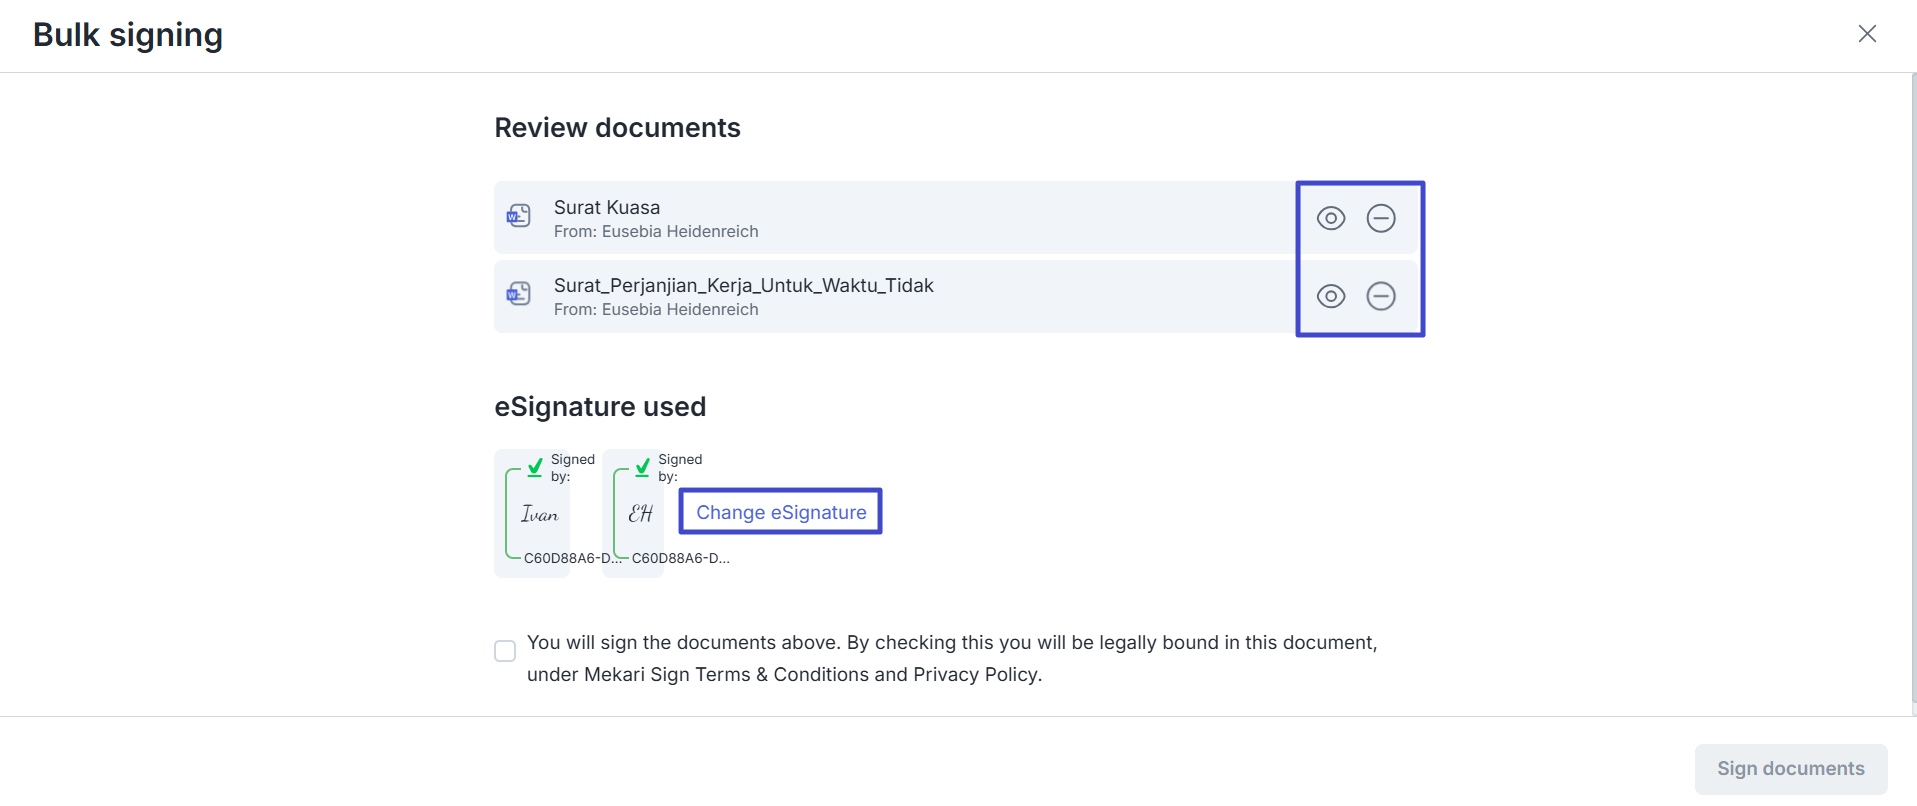Close the Bulk signing dialog

[x=1866, y=34]
